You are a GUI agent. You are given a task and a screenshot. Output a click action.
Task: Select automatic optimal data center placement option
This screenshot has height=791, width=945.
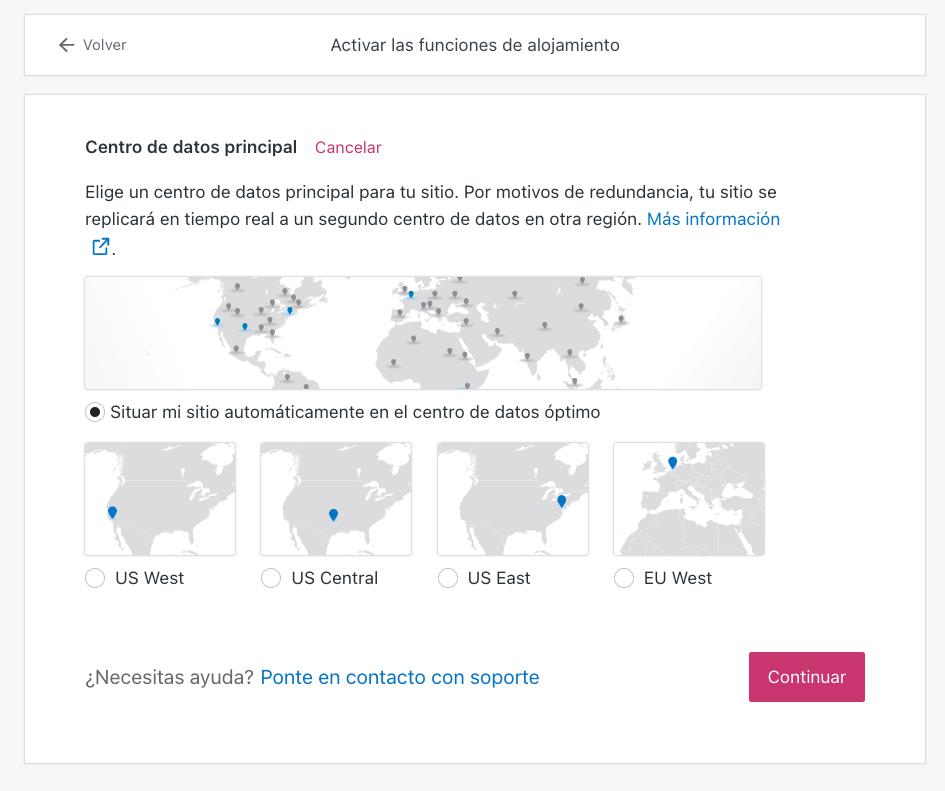[95, 412]
